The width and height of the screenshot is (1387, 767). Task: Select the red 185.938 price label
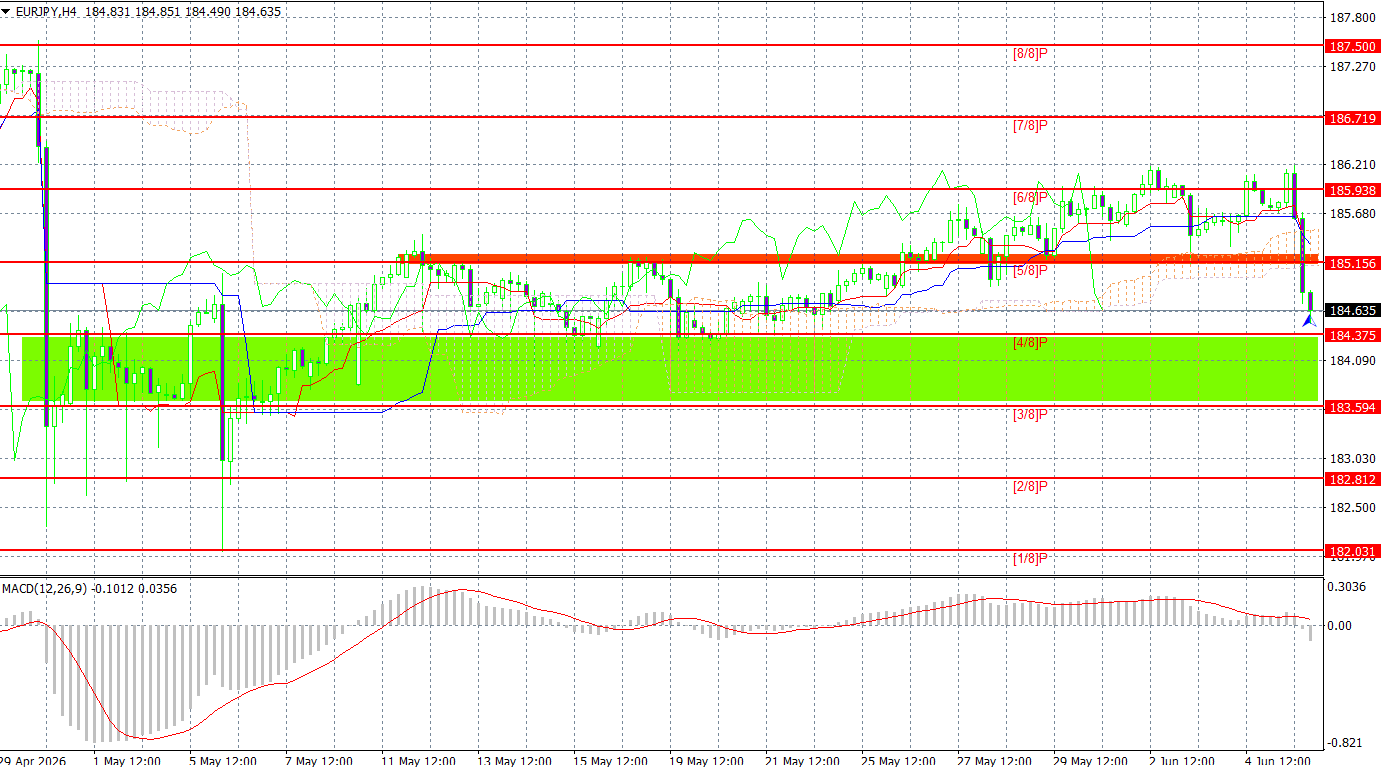coord(1352,190)
